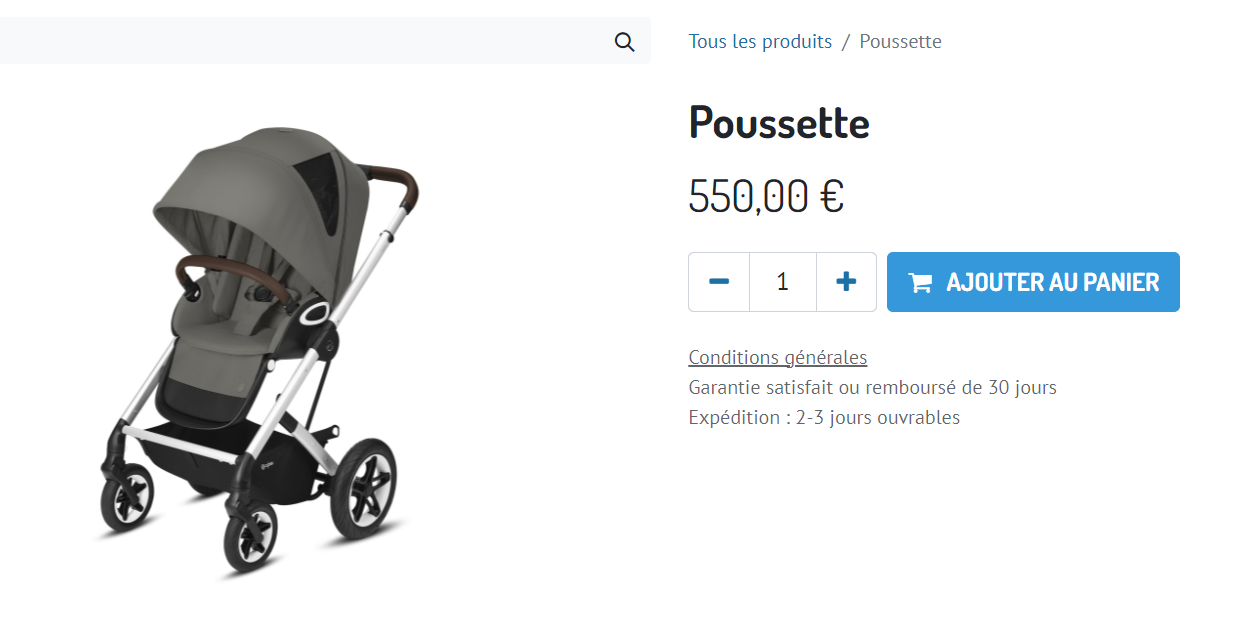The width and height of the screenshot is (1252, 642).
Task: Select the "Poussette" breadcrumb item
Action: pyautogui.click(x=900, y=41)
